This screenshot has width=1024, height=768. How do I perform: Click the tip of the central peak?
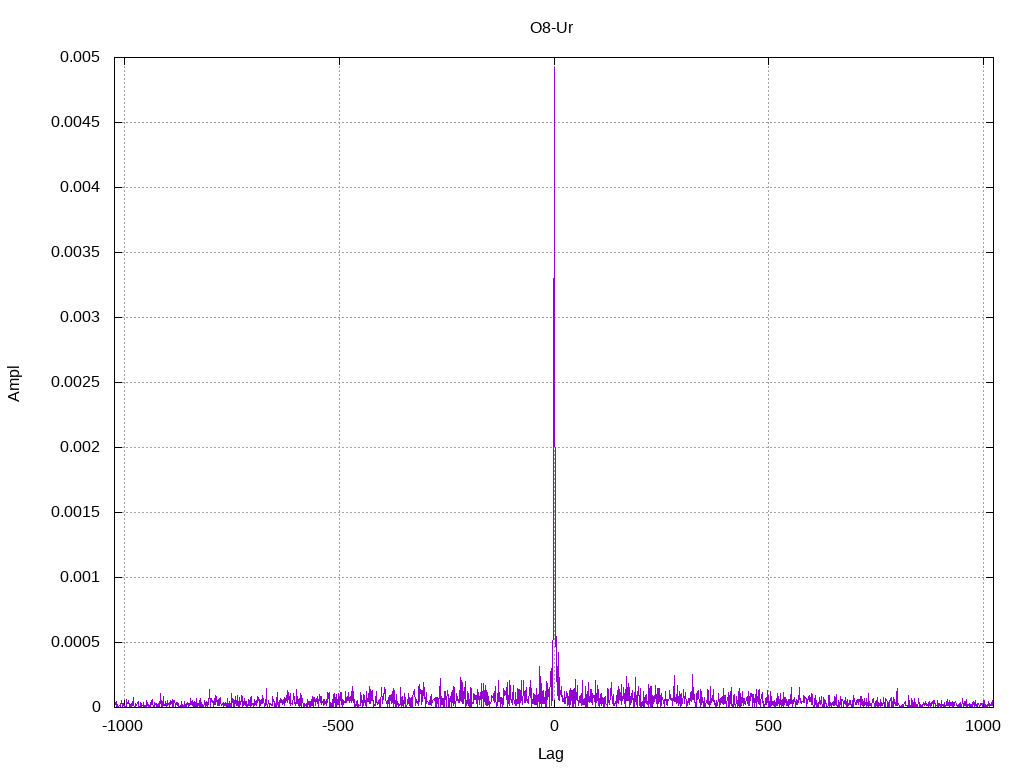[x=554, y=67]
